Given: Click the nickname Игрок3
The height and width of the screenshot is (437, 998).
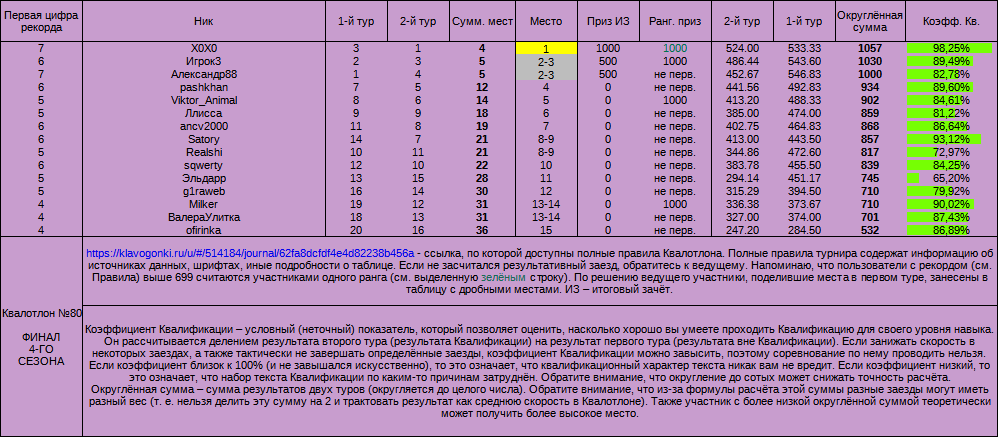Looking at the screenshot, I should click(204, 61).
